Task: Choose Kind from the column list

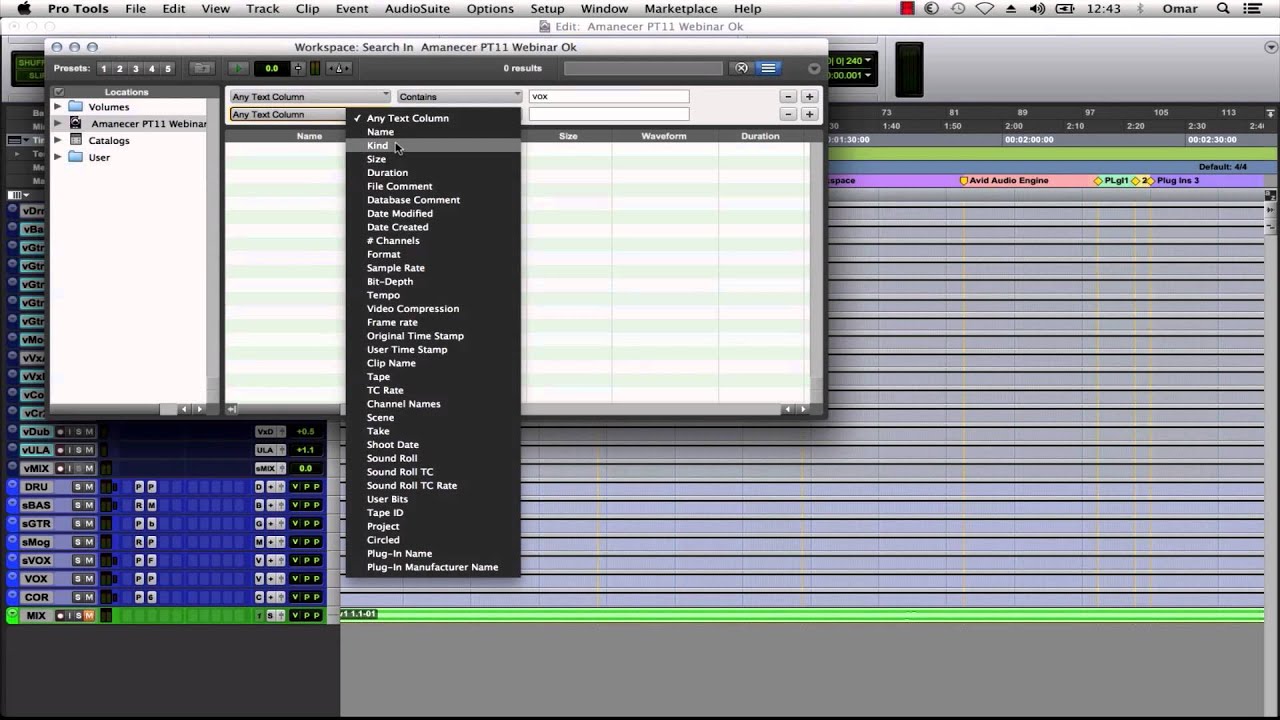Action: click(433, 145)
